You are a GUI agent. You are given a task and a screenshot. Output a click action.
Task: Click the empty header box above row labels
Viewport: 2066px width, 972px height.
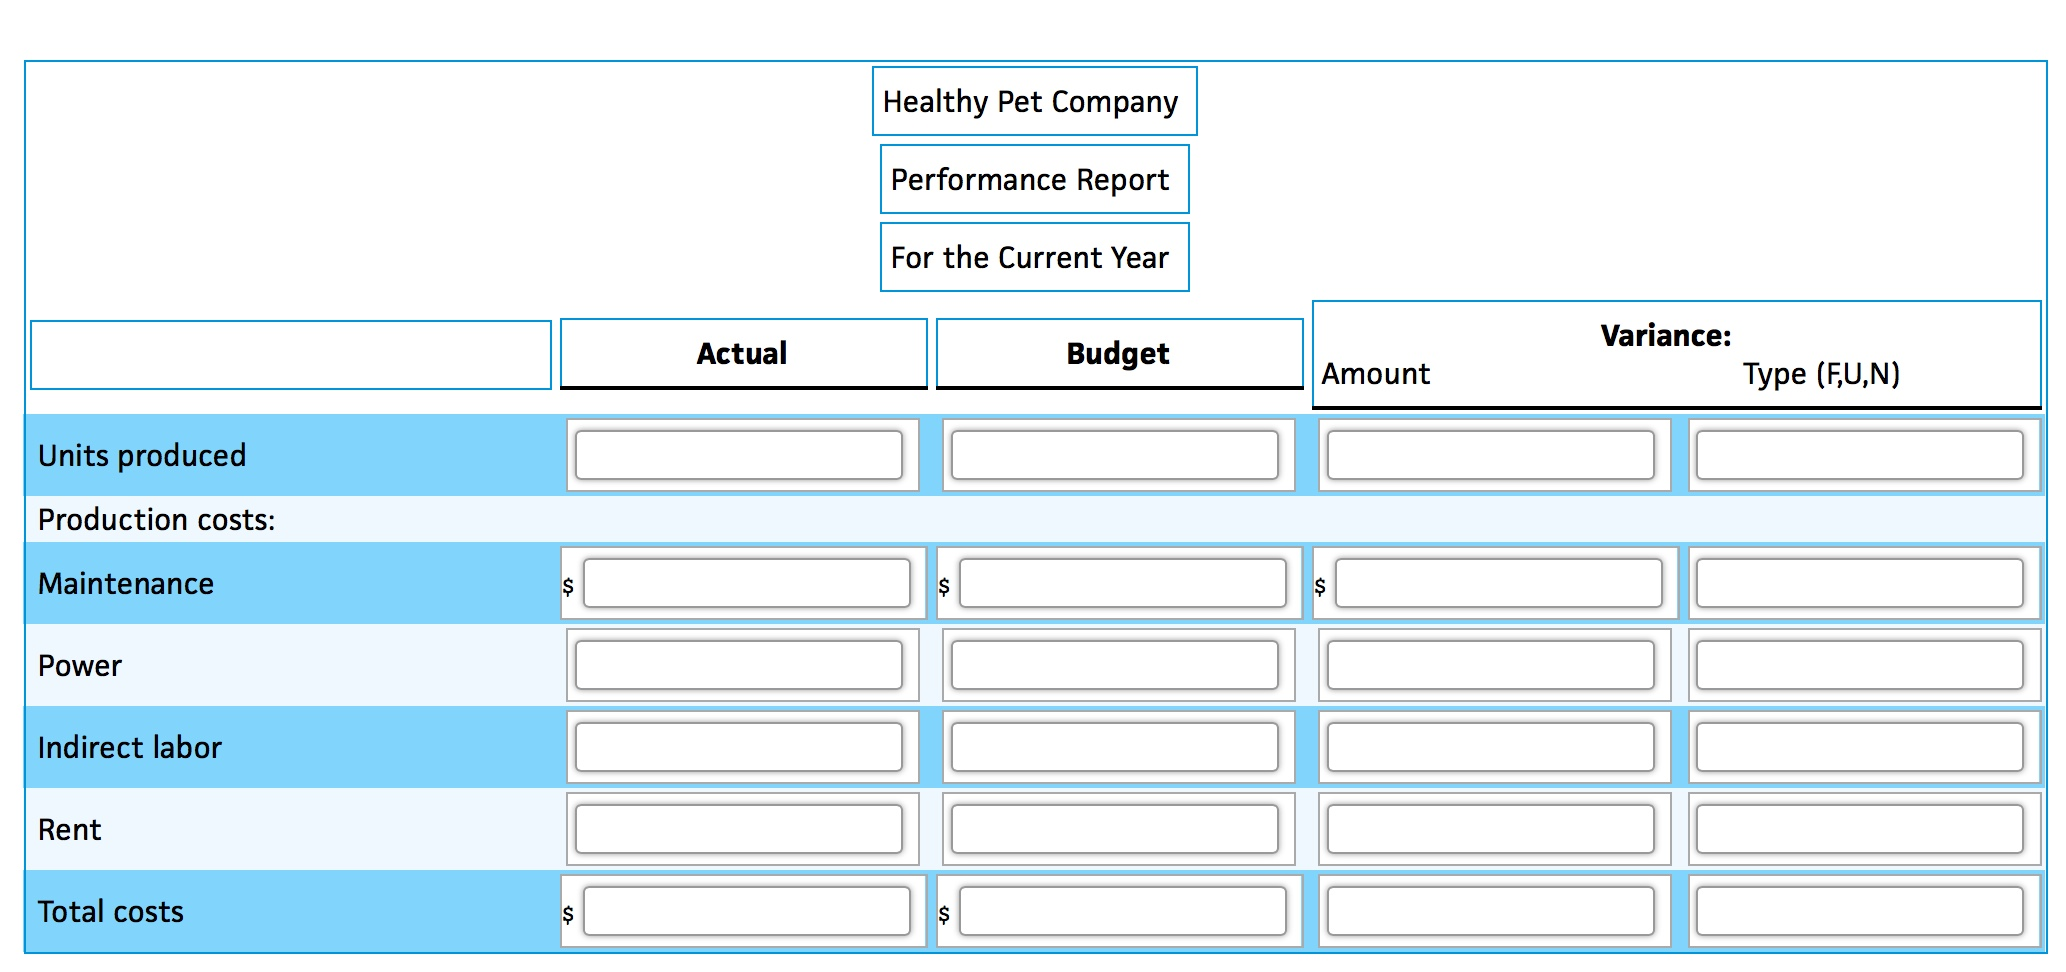pyautogui.click(x=291, y=355)
